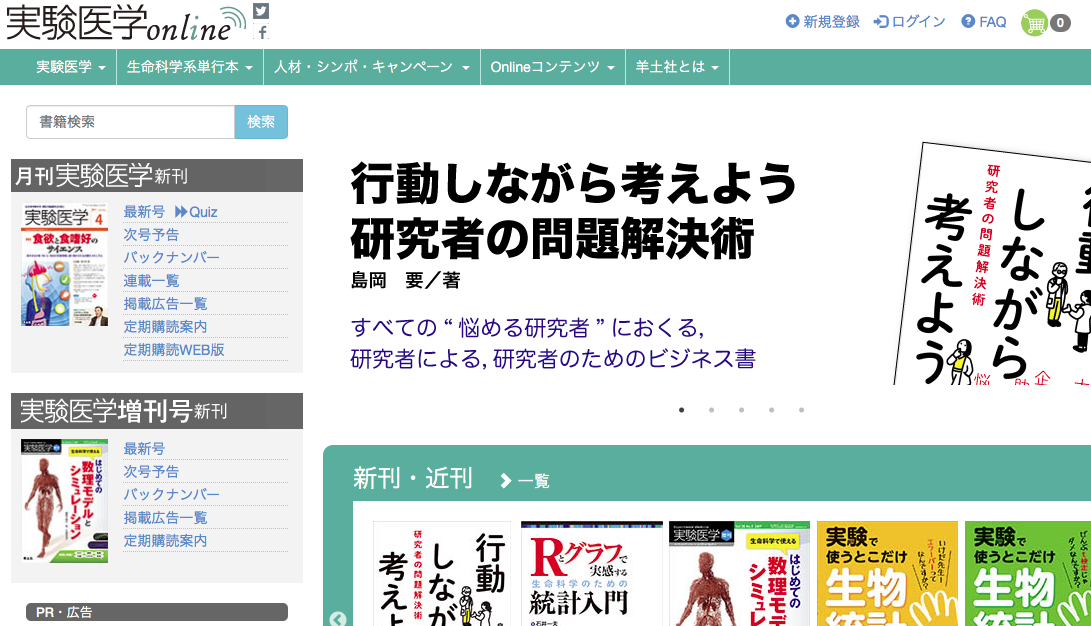The image size is (1091, 626).
Task: Open the Twitter icon link
Action: (x=261, y=11)
